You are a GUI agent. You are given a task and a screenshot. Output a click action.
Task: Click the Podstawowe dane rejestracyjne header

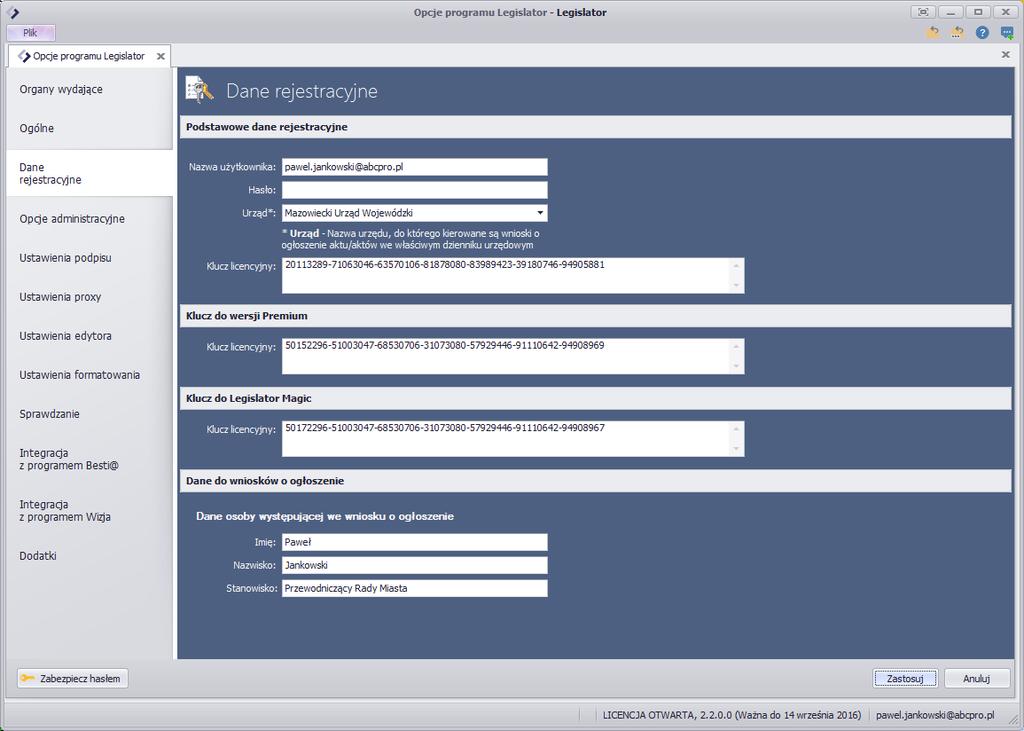click(596, 127)
